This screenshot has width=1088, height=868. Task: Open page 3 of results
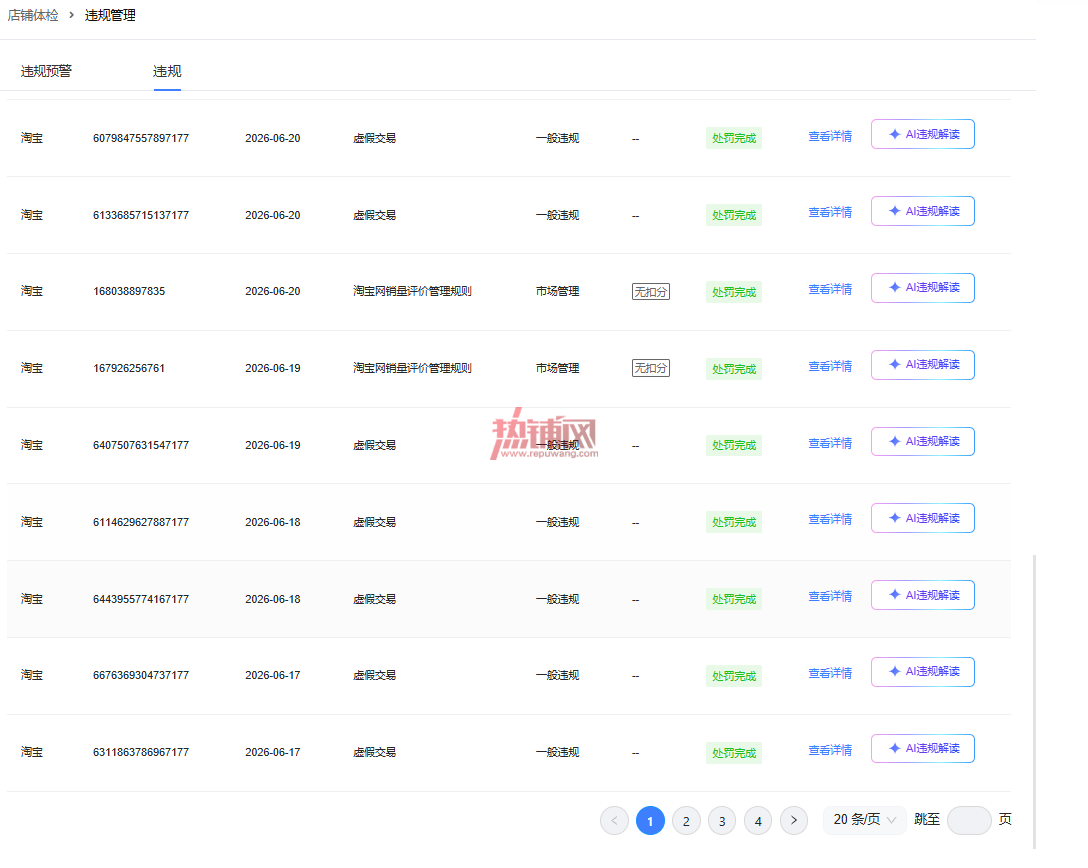[722, 820]
